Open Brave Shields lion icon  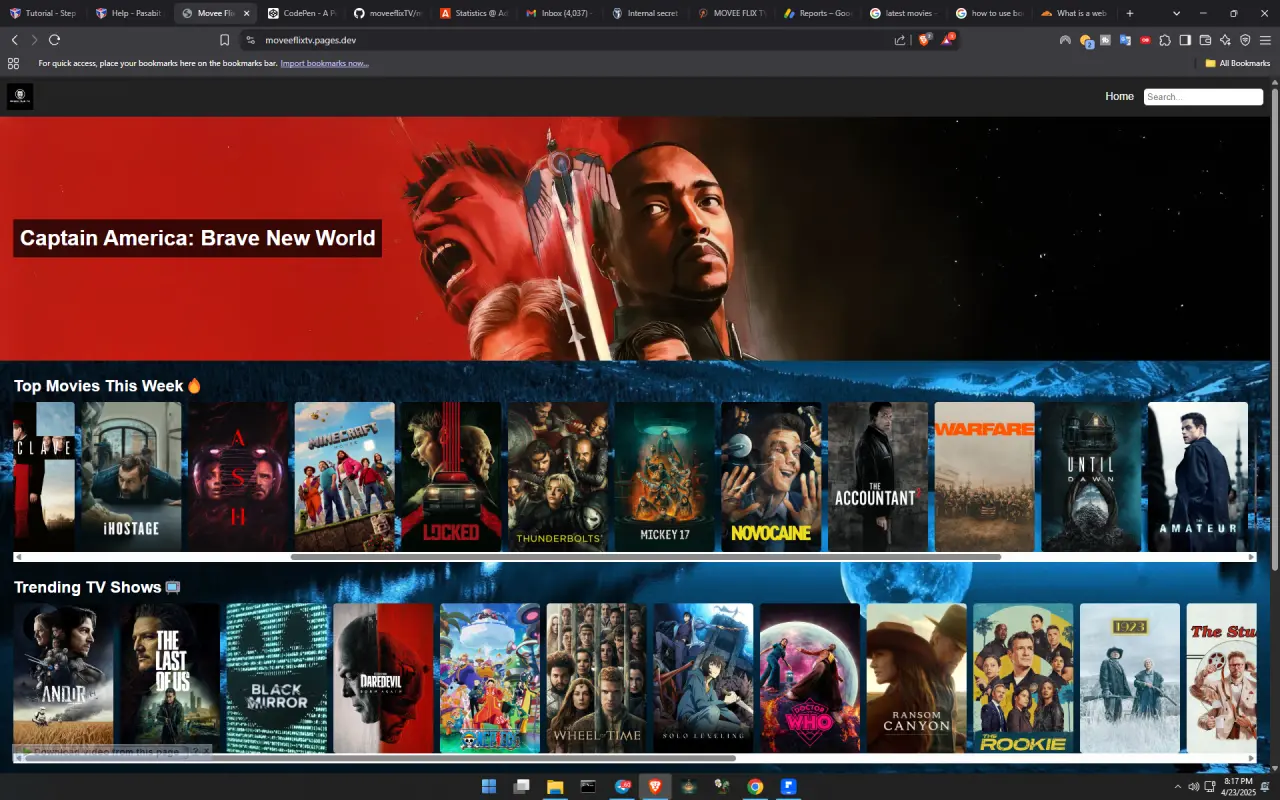(924, 40)
